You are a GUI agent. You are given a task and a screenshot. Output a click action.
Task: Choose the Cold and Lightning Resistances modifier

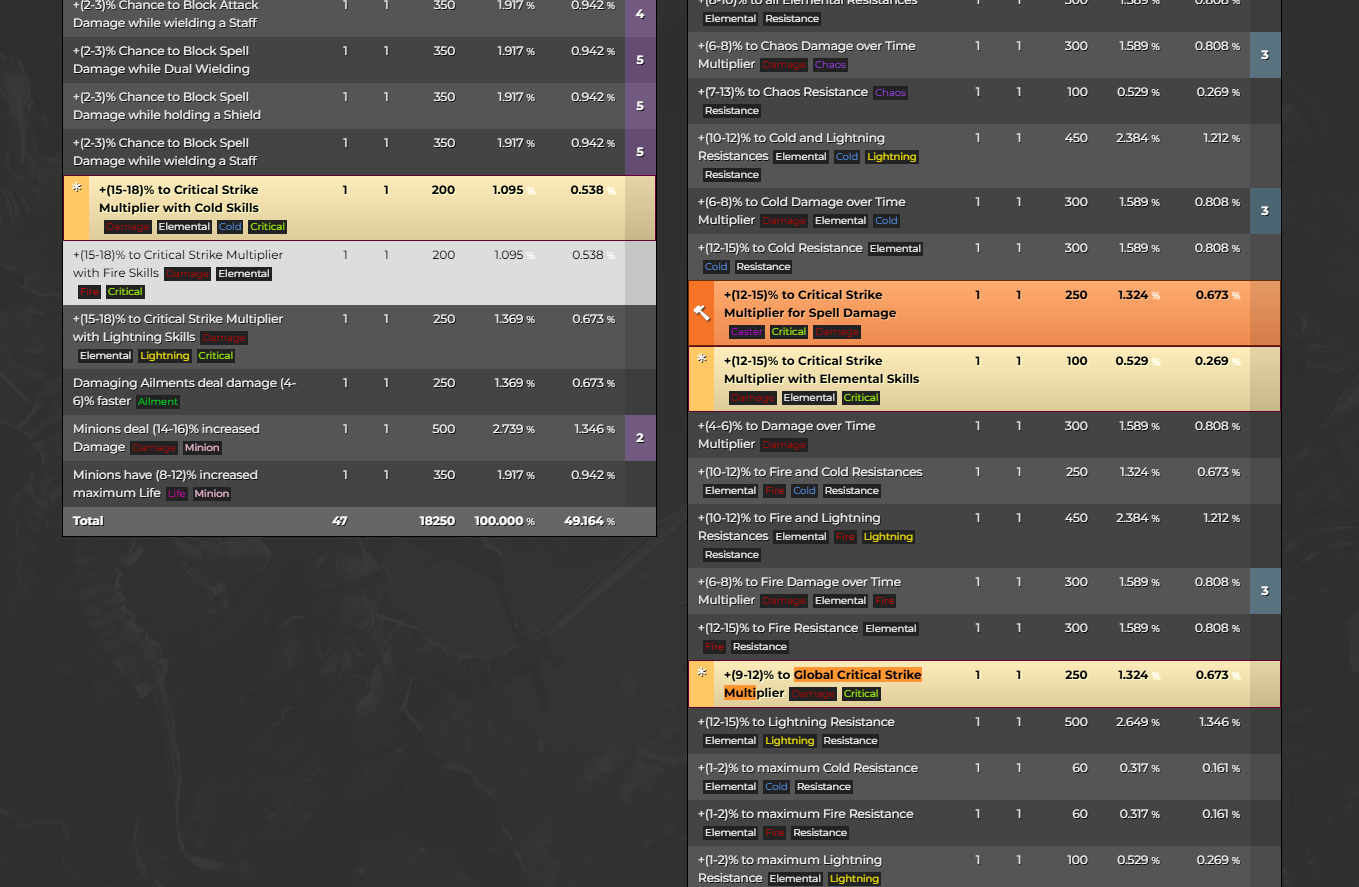pos(984,156)
